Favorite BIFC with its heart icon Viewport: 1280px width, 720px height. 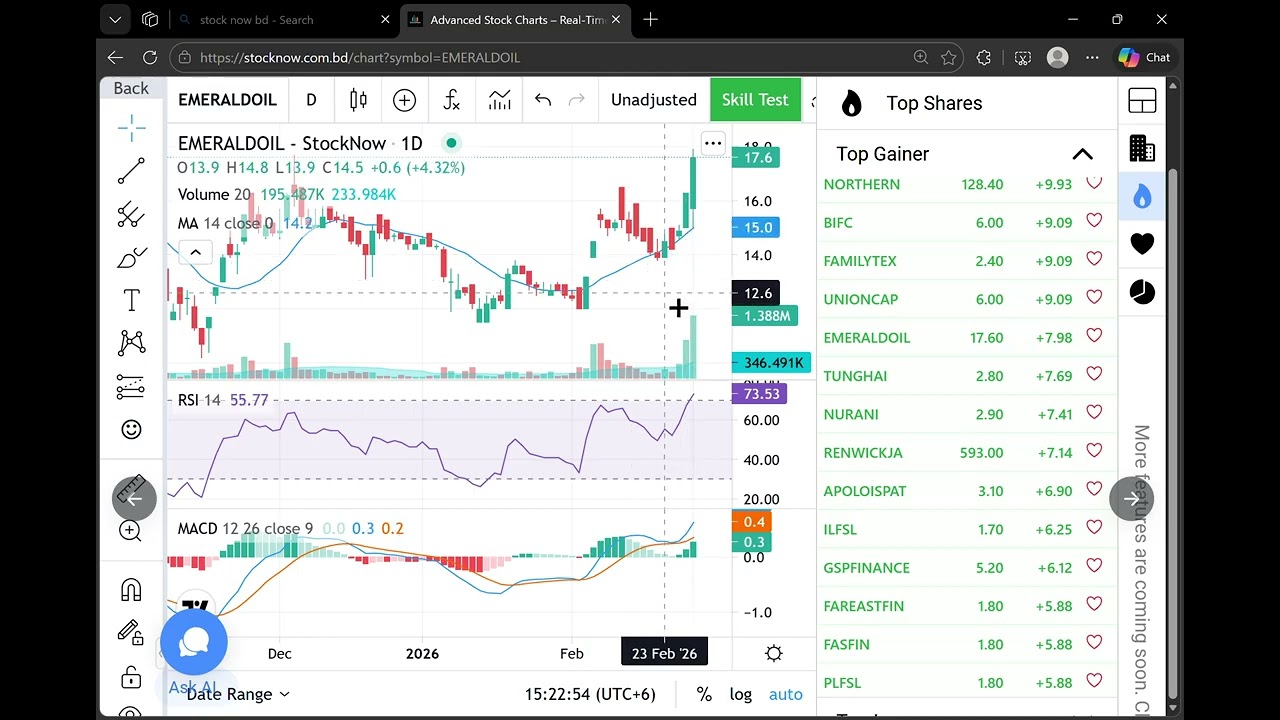point(1094,221)
